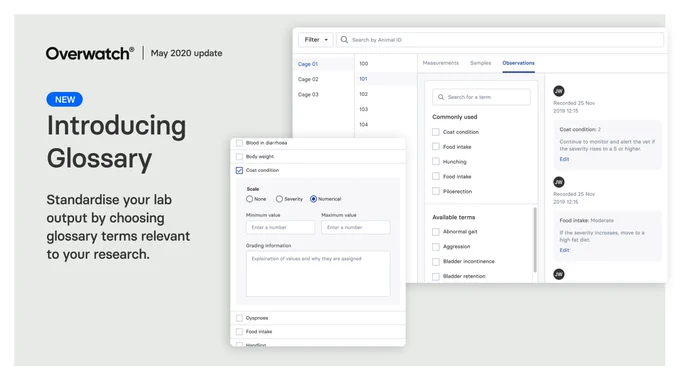Click the 'Coat condition: 2' observation text
This screenshot has height=383, width=680.
[x=580, y=130]
